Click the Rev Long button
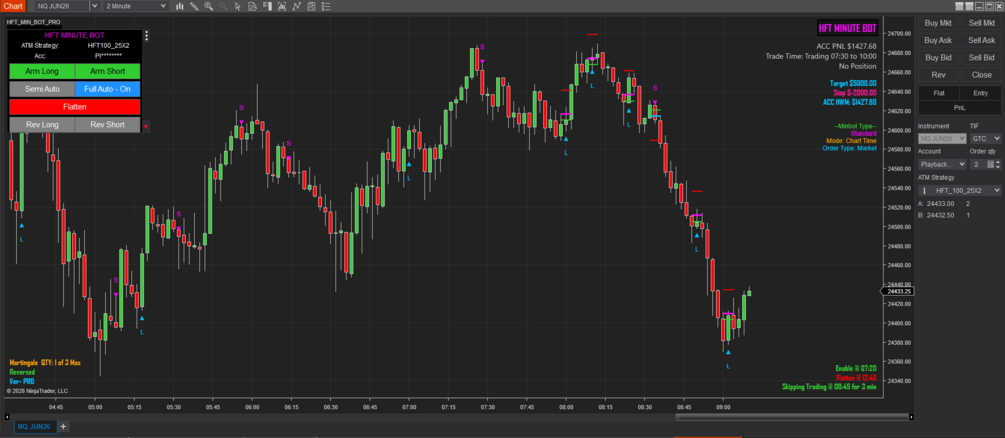This screenshot has width=1005, height=438. tap(42, 125)
